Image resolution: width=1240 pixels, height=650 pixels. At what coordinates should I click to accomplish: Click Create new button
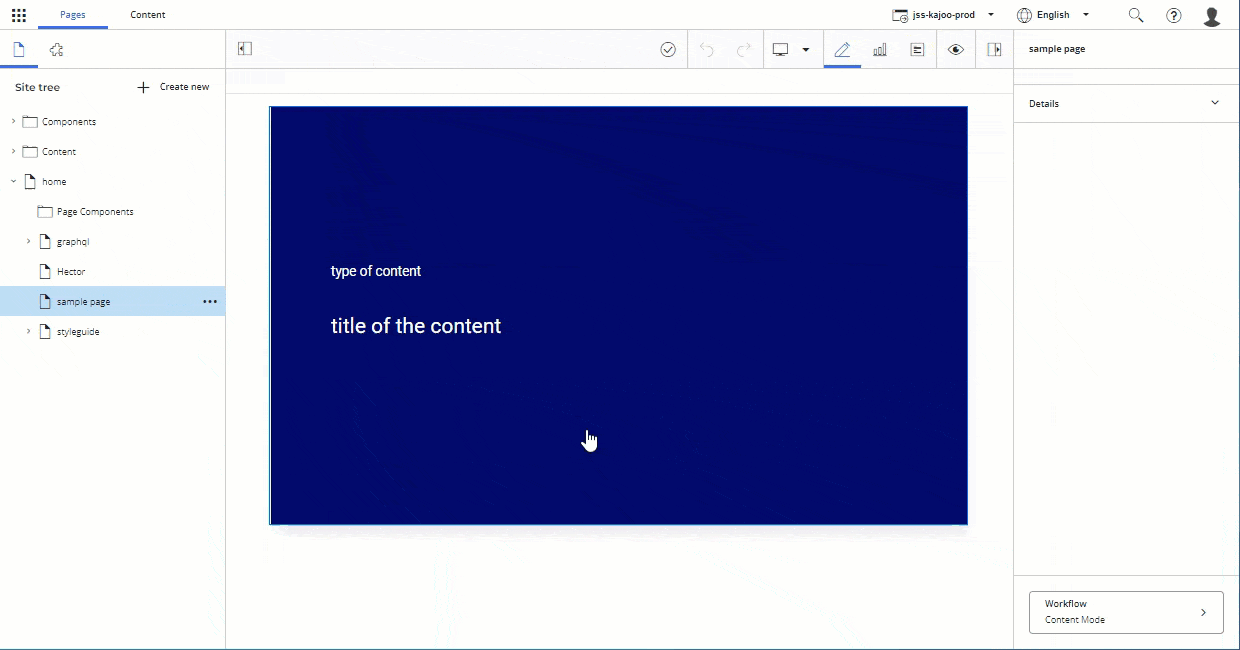[173, 87]
